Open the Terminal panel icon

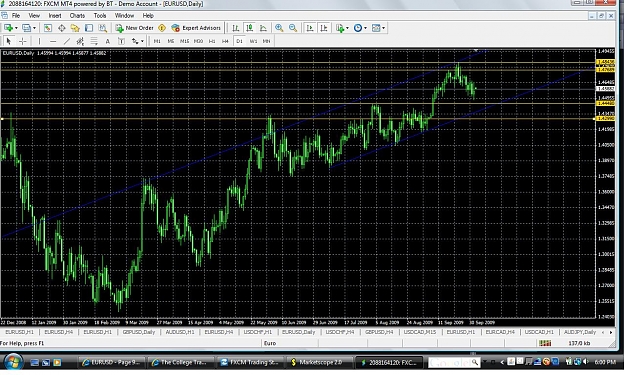[89, 28]
